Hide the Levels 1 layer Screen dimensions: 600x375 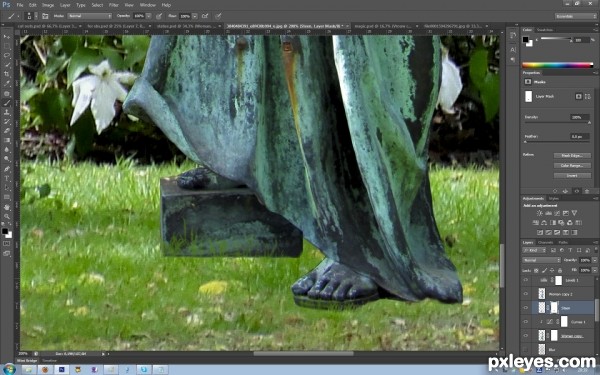pyautogui.click(x=526, y=280)
